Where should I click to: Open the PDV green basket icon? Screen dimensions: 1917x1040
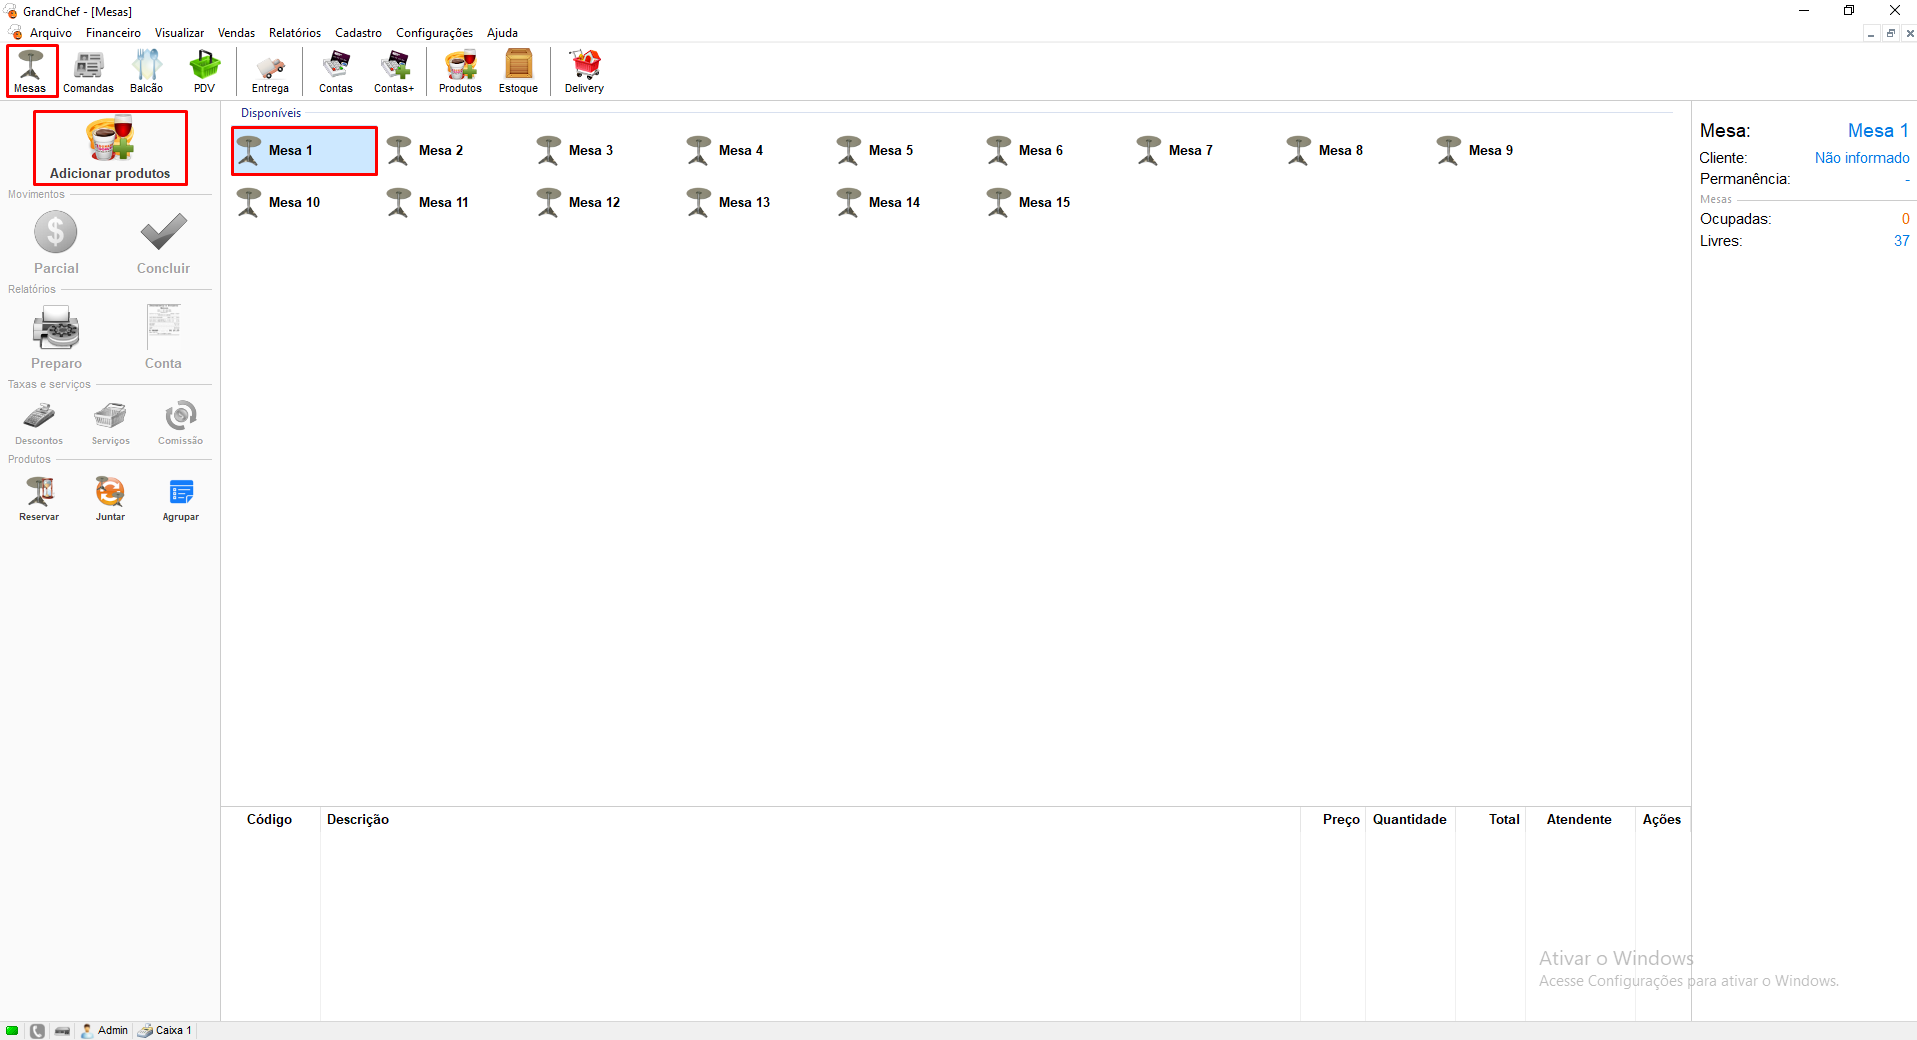point(204,71)
